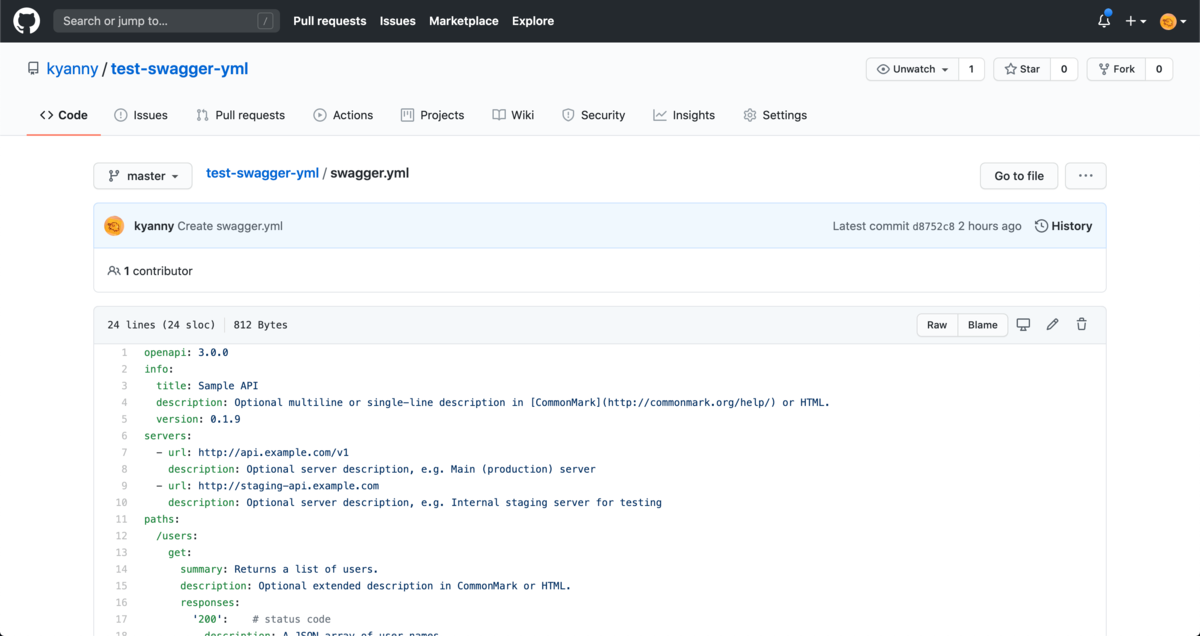The height and width of the screenshot is (636, 1200).
Task: Click the contributors people icon
Action: 113,270
